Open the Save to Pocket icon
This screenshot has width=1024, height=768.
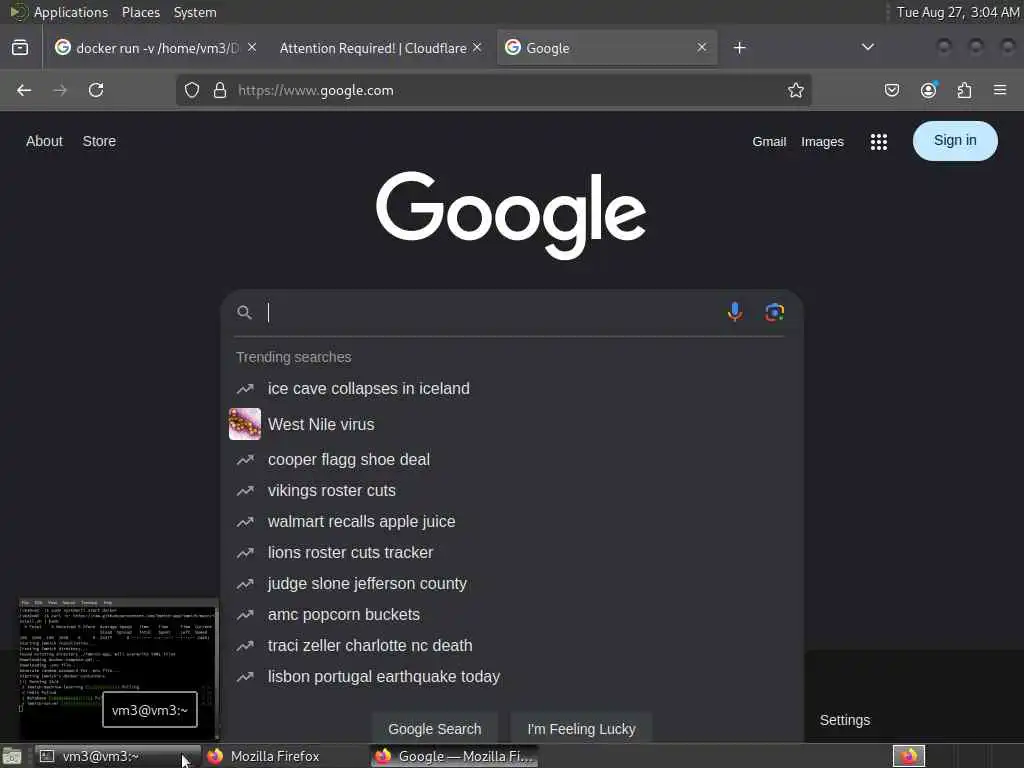891,90
